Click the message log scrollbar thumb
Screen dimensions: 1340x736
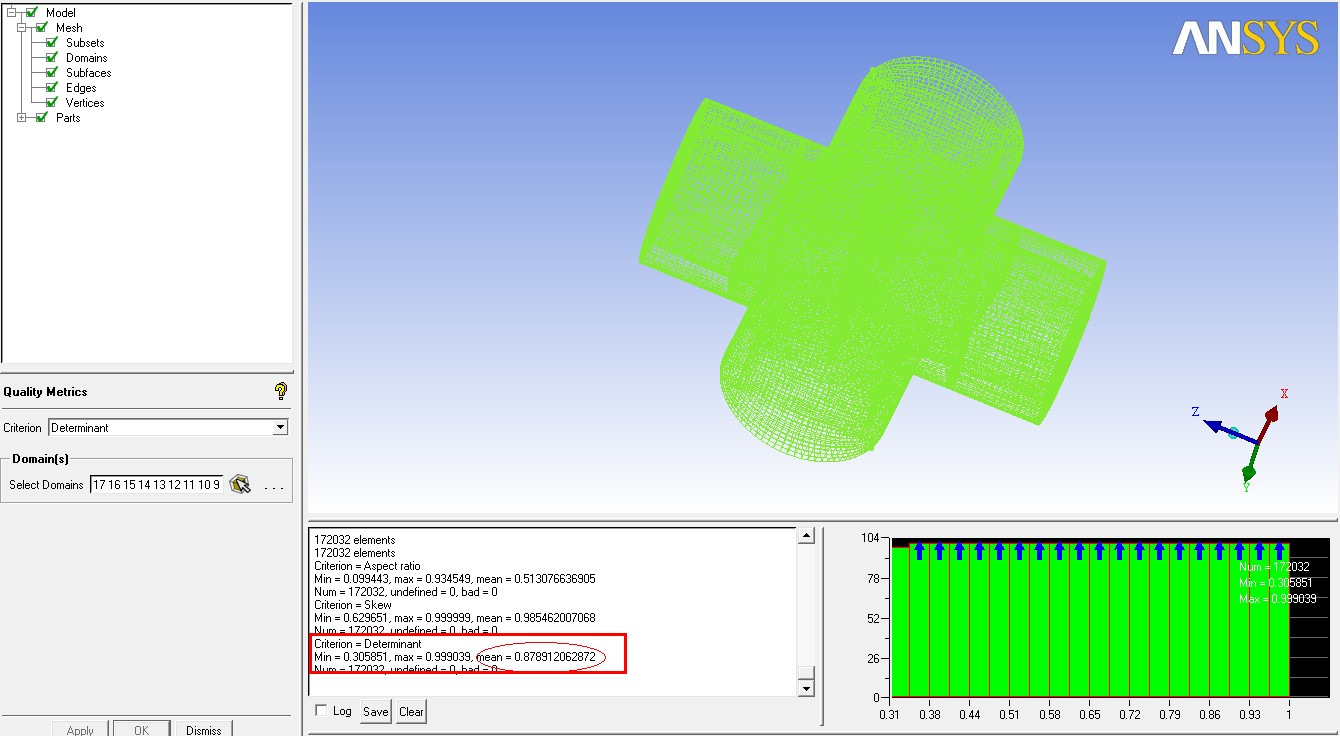(806, 673)
